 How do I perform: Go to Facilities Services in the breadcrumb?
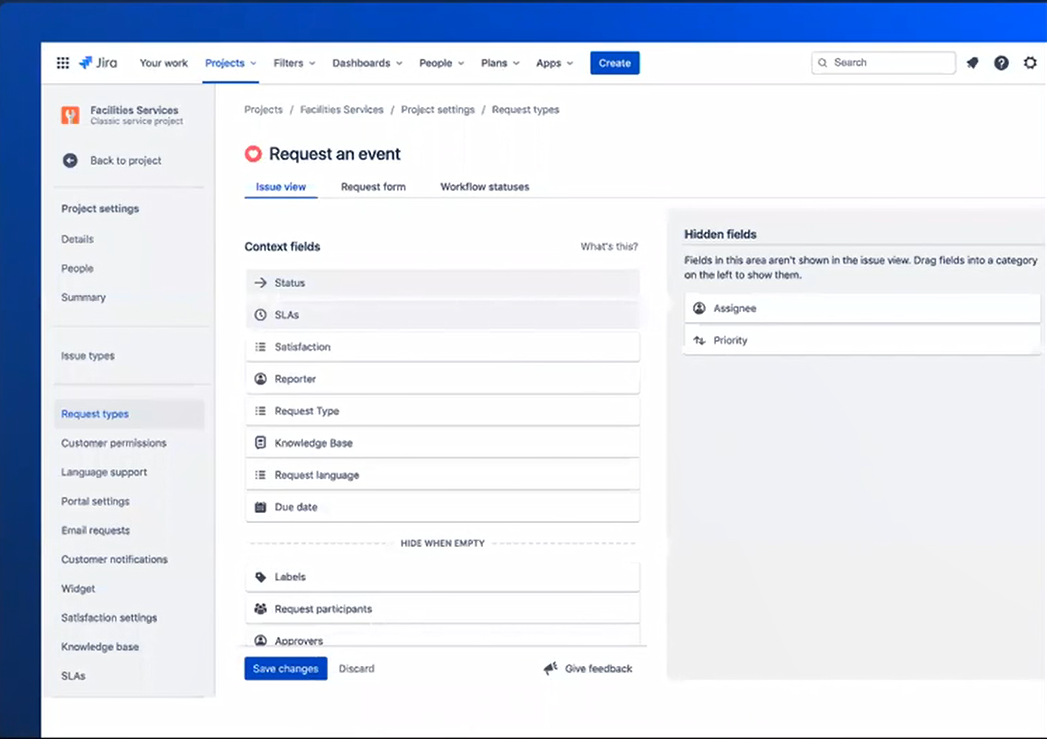pyautogui.click(x=342, y=109)
